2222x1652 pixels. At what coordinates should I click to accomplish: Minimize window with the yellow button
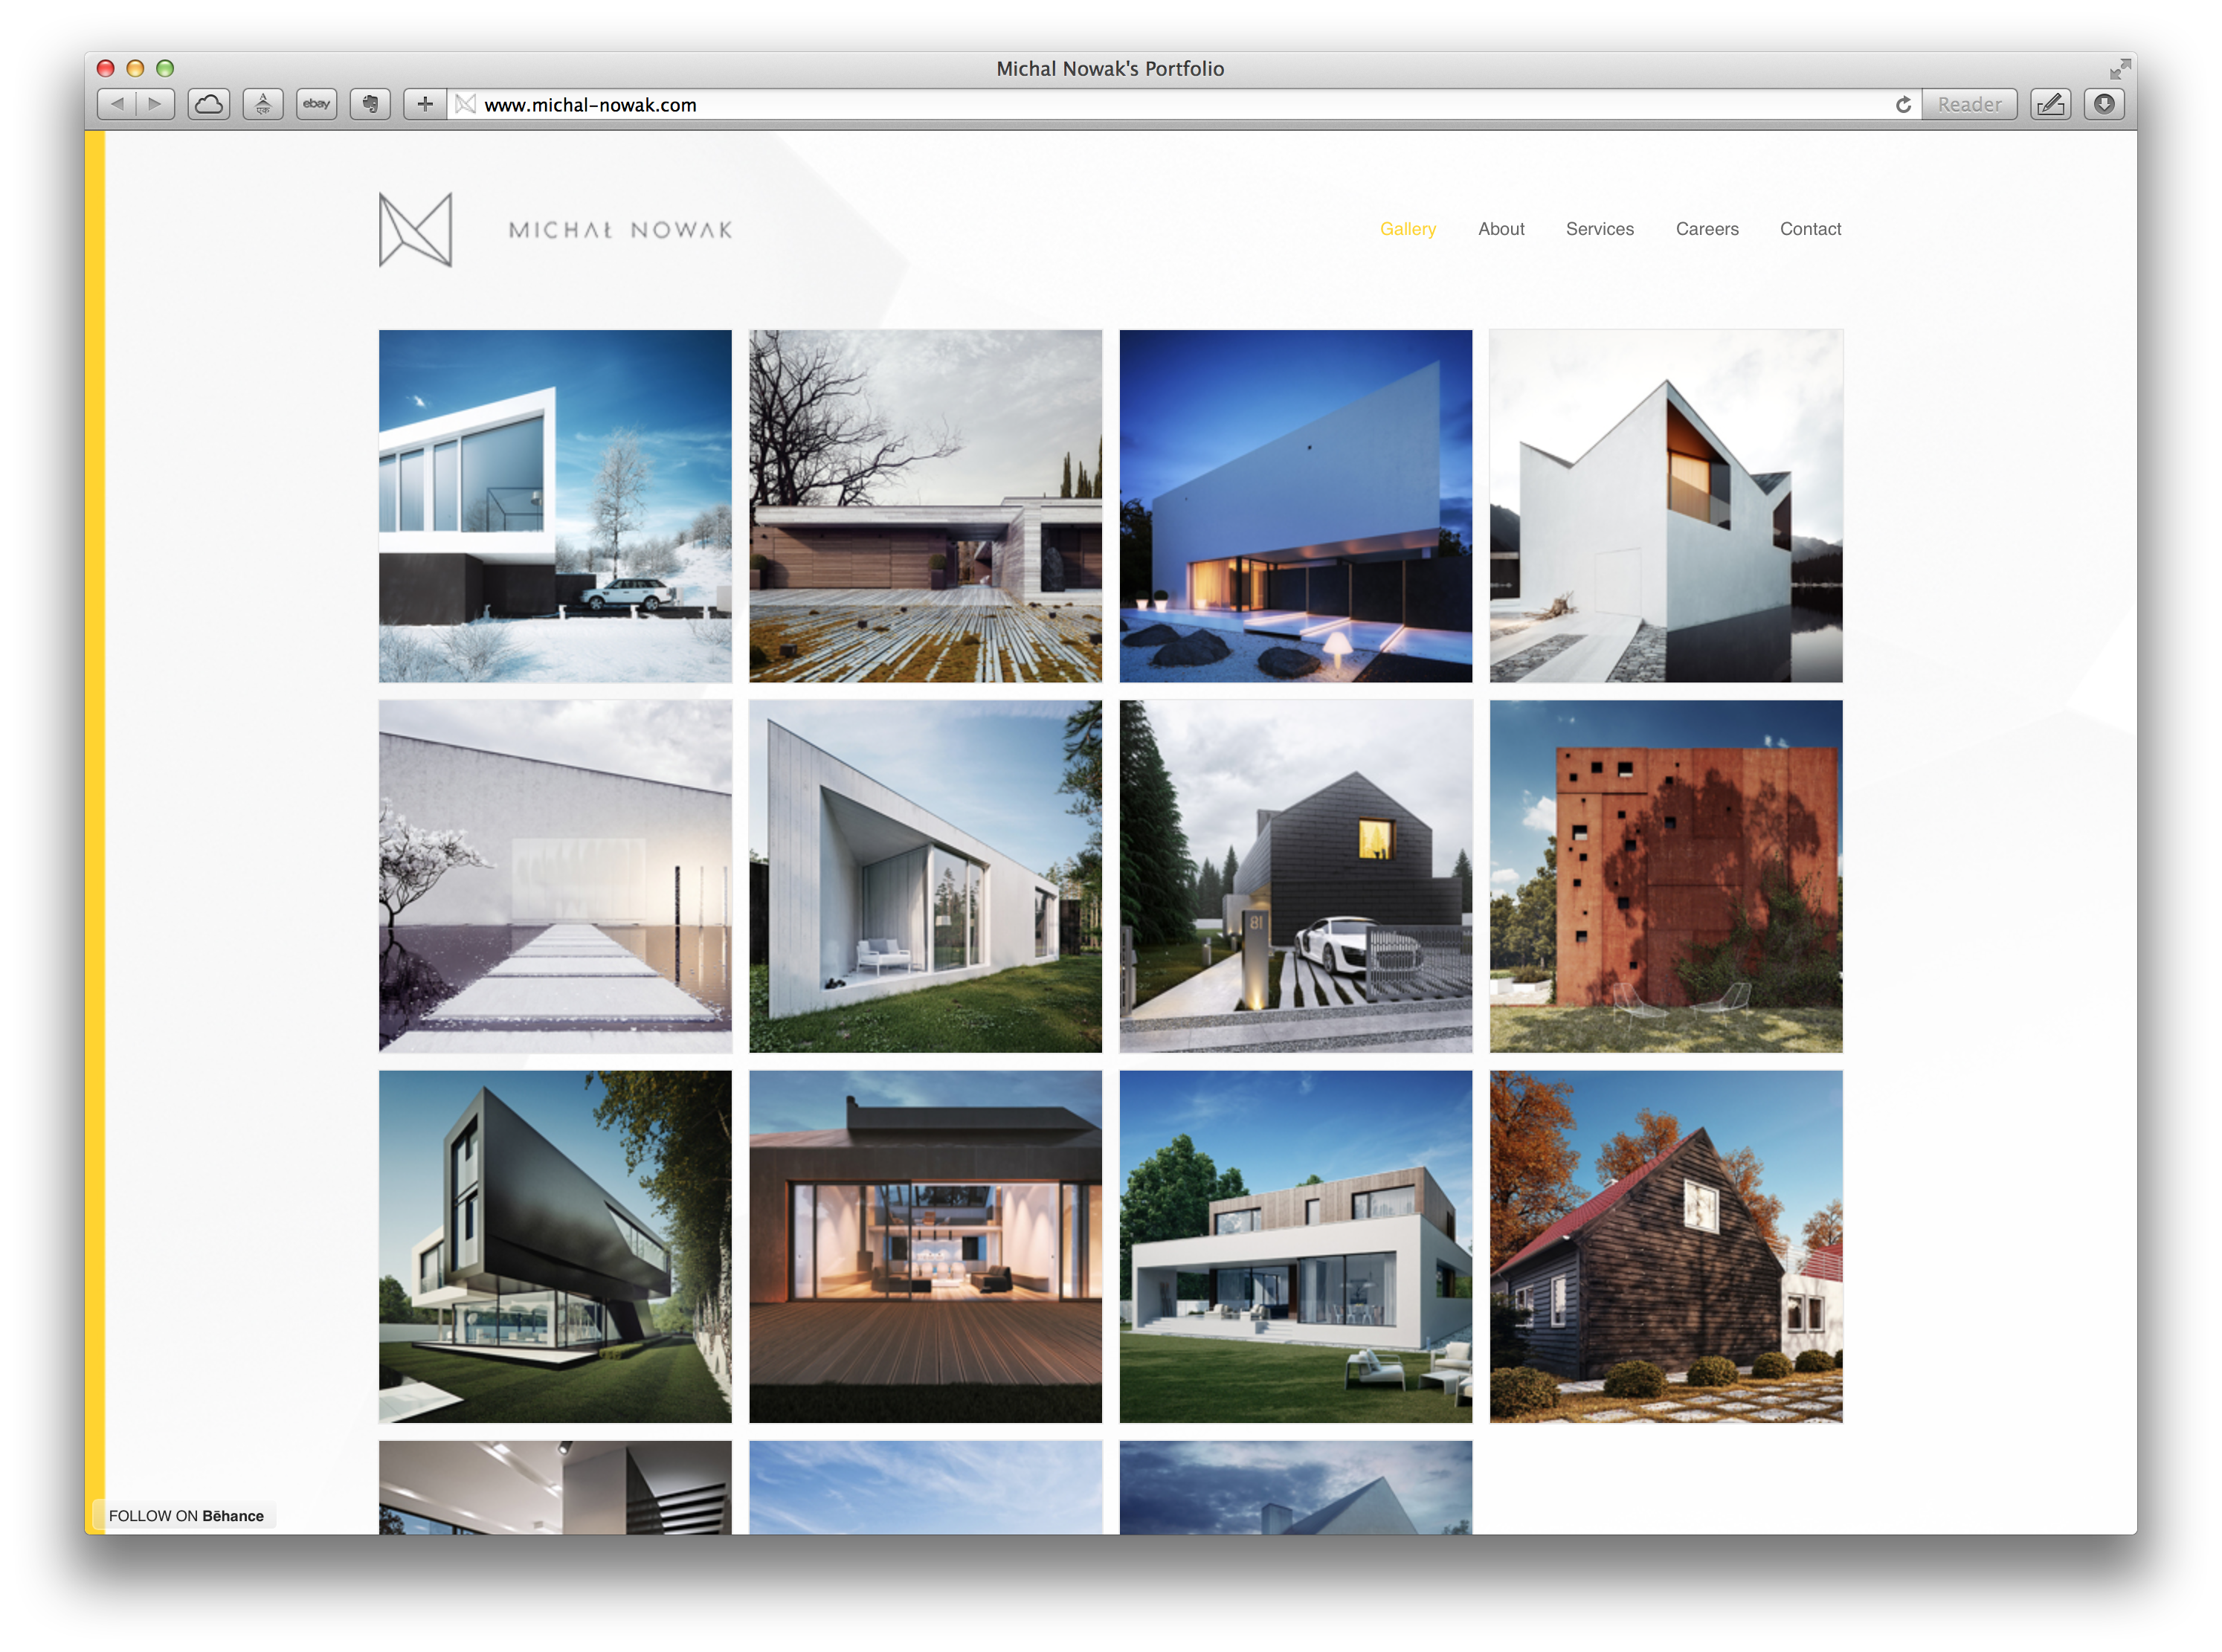(135, 68)
